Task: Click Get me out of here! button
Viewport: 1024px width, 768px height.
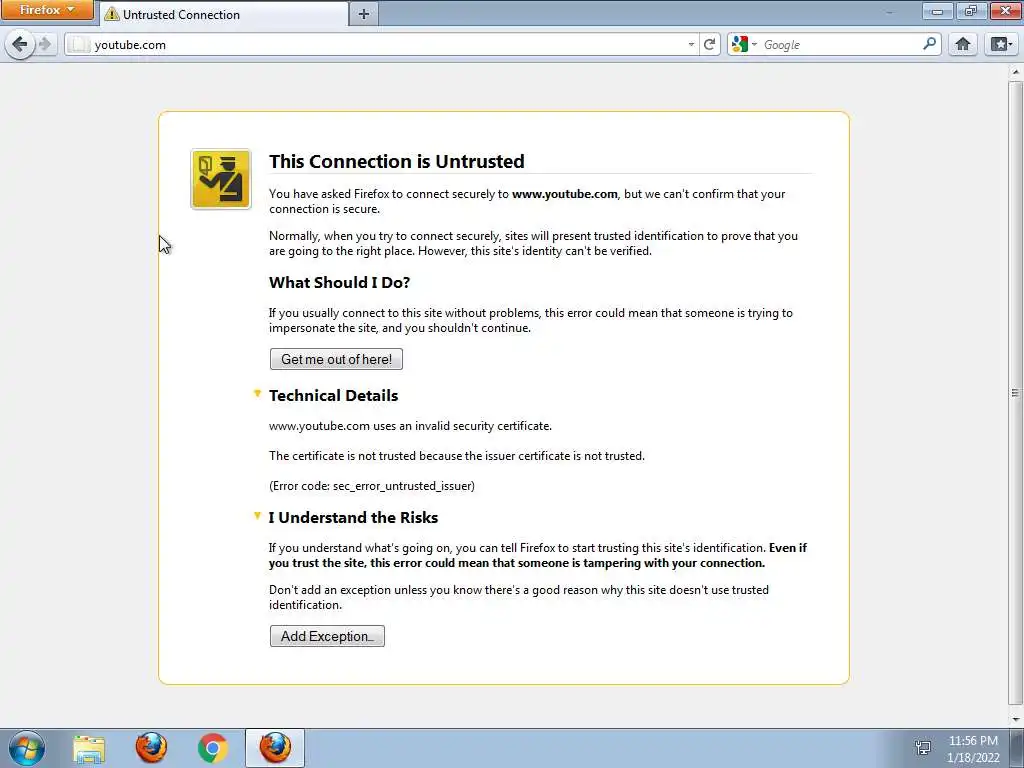Action: [336, 359]
